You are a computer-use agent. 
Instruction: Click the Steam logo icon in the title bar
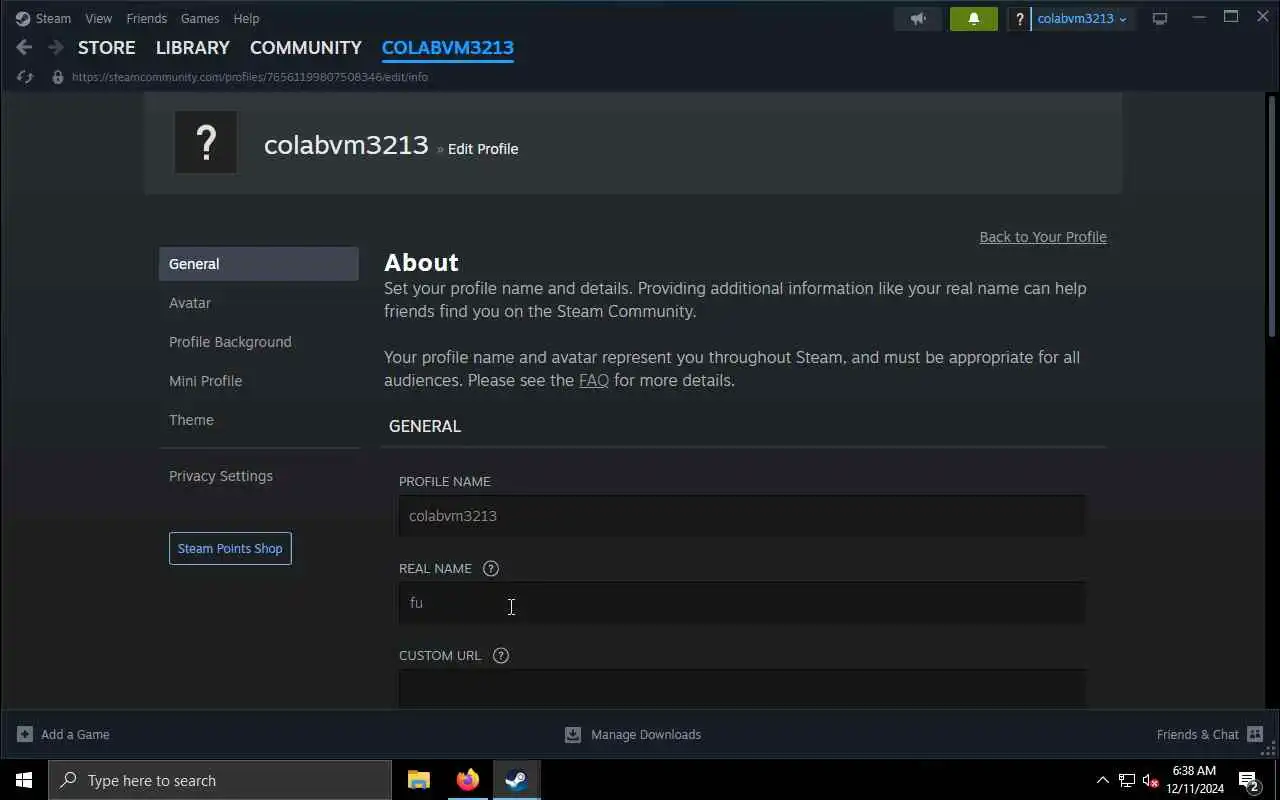(x=23, y=18)
